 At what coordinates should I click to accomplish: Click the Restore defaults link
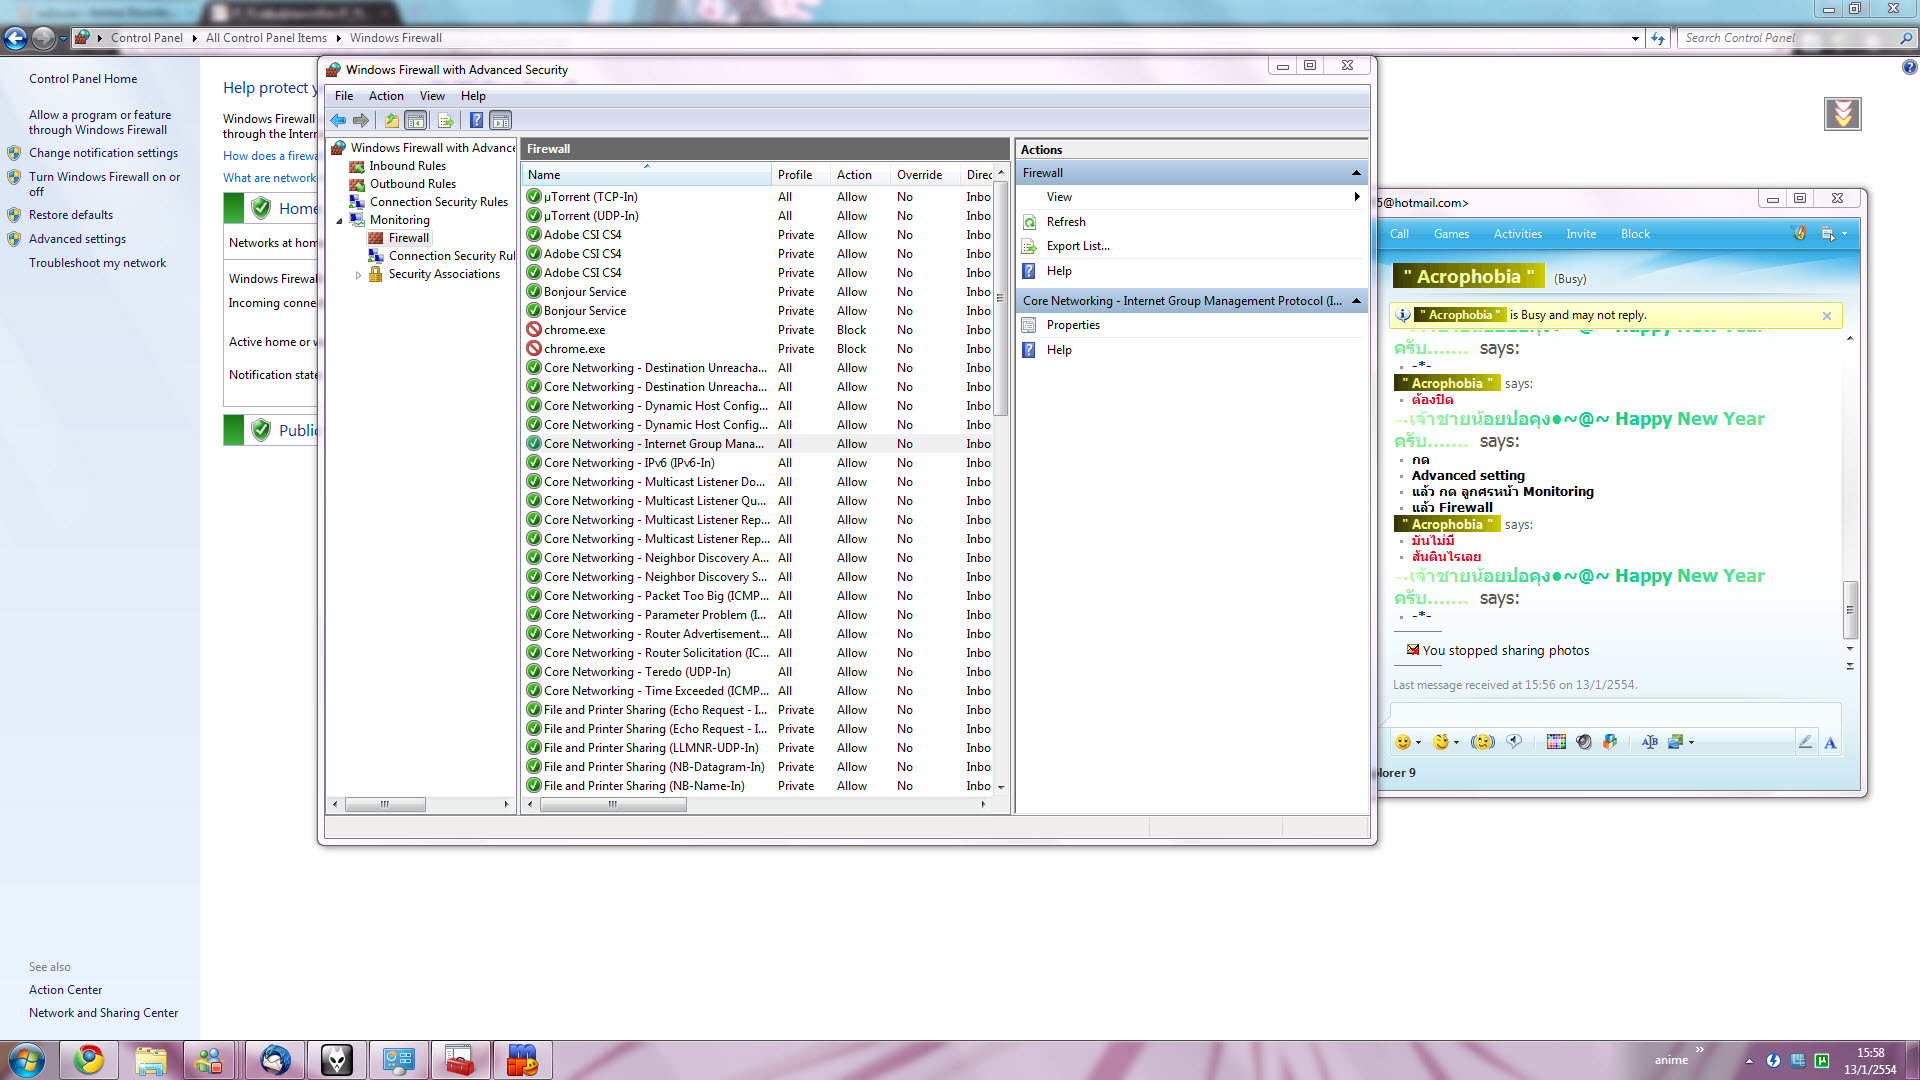click(x=71, y=215)
